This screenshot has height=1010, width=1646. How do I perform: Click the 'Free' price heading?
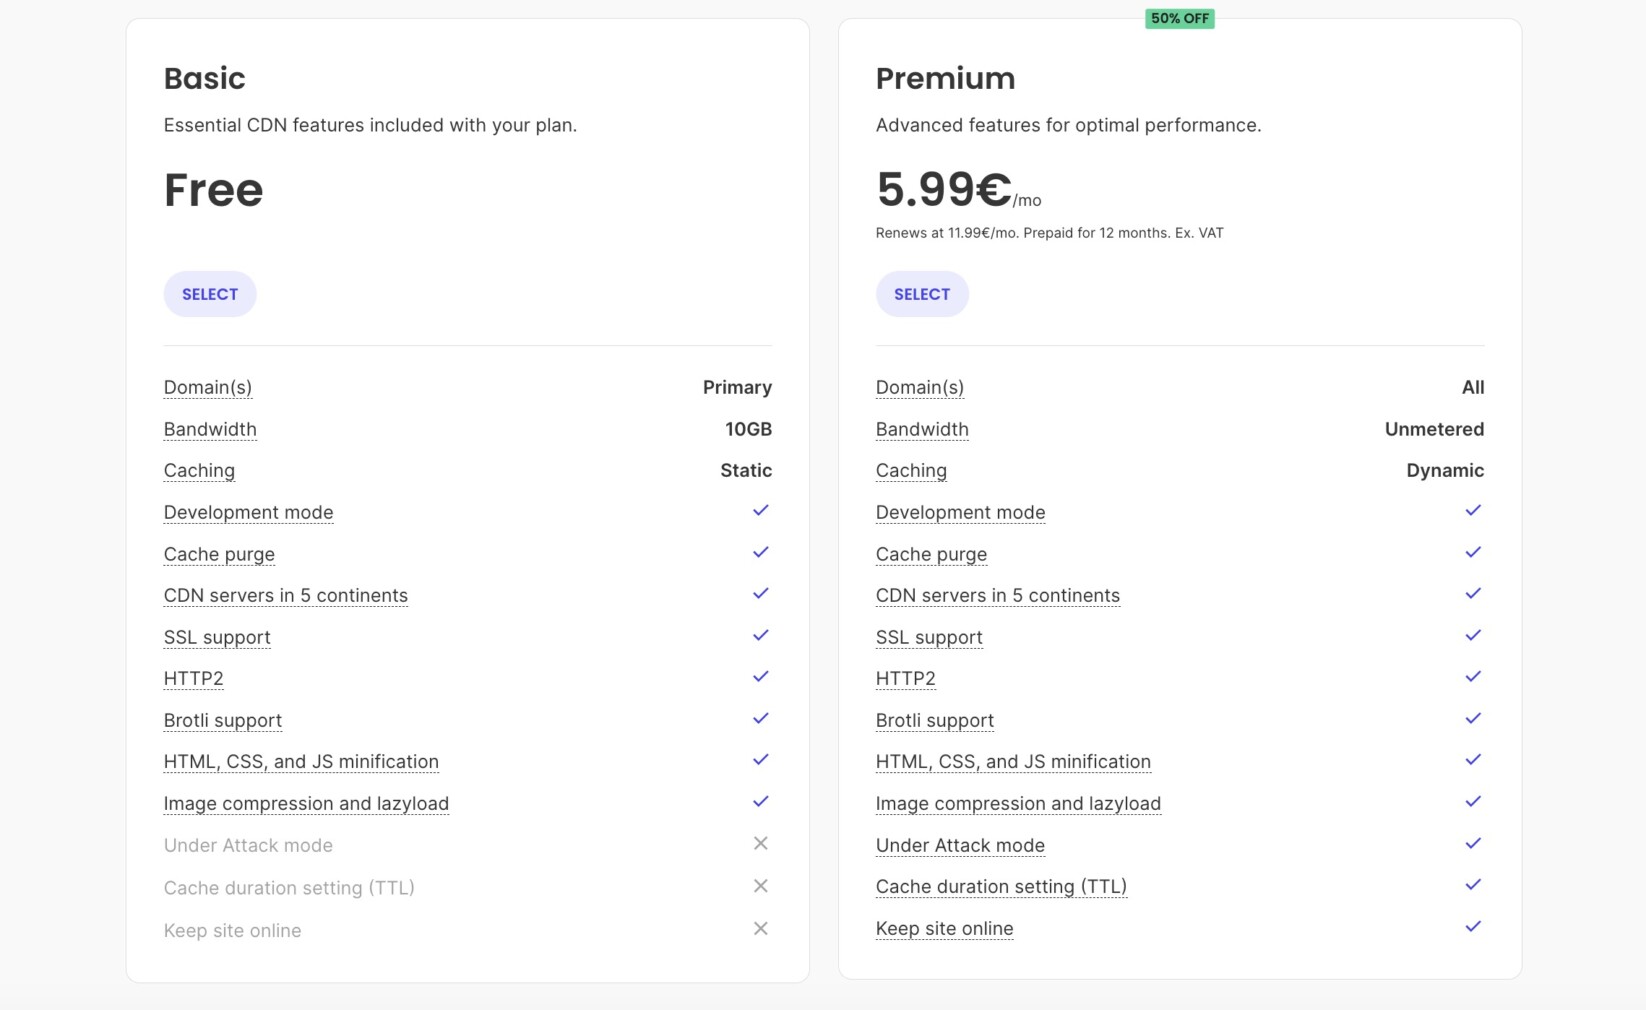[214, 190]
